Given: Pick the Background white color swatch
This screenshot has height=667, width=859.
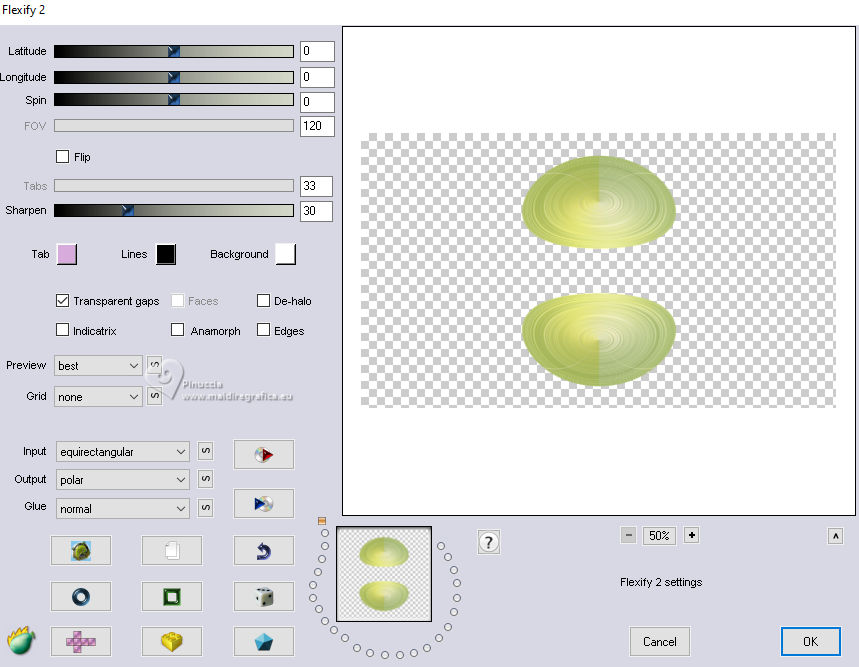Looking at the screenshot, I should point(285,255).
